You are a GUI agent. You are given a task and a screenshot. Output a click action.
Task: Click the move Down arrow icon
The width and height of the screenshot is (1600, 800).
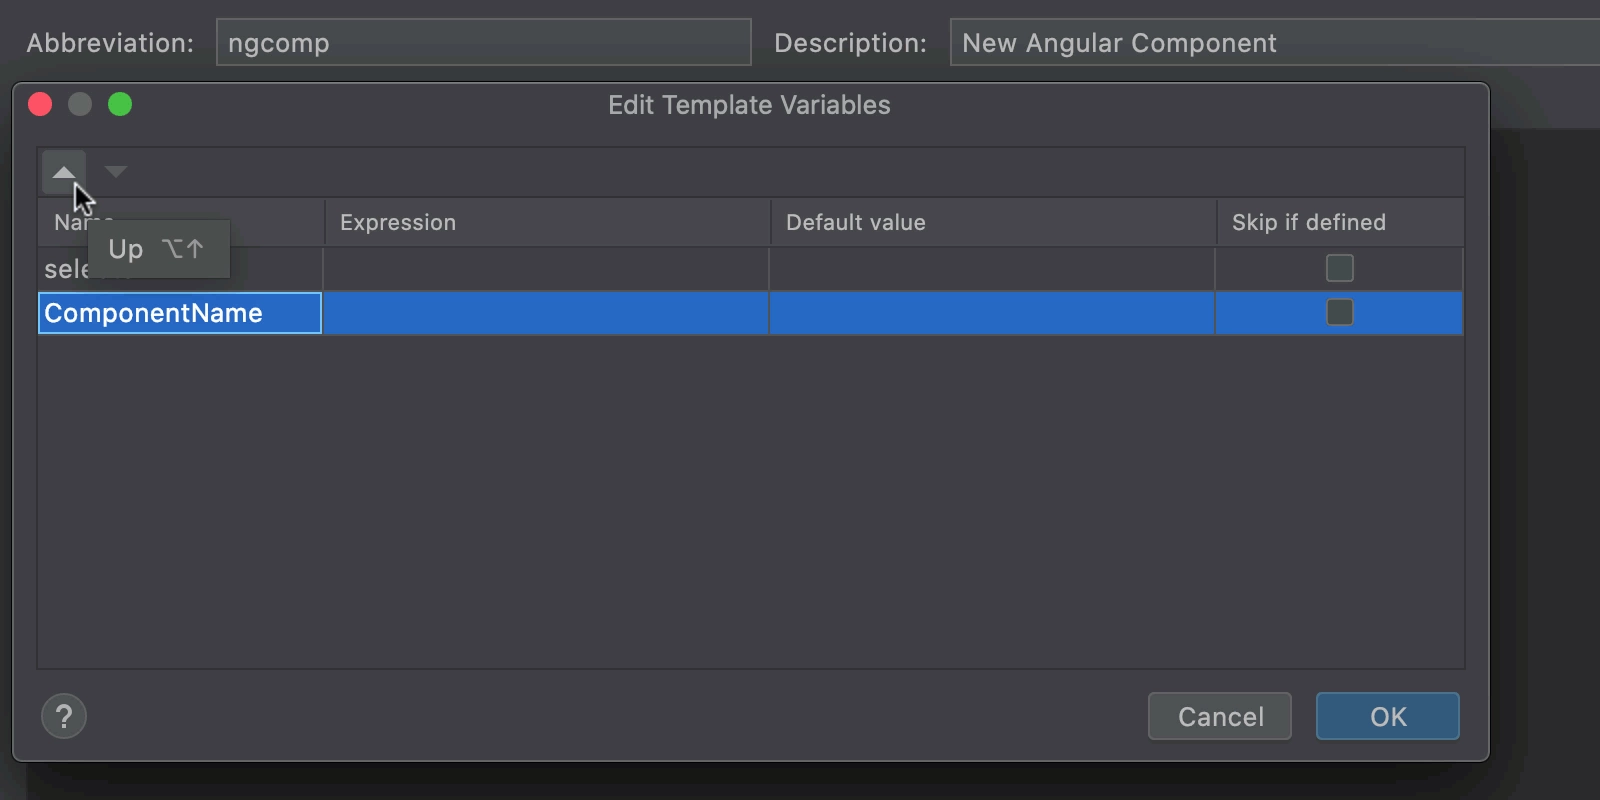(116, 172)
